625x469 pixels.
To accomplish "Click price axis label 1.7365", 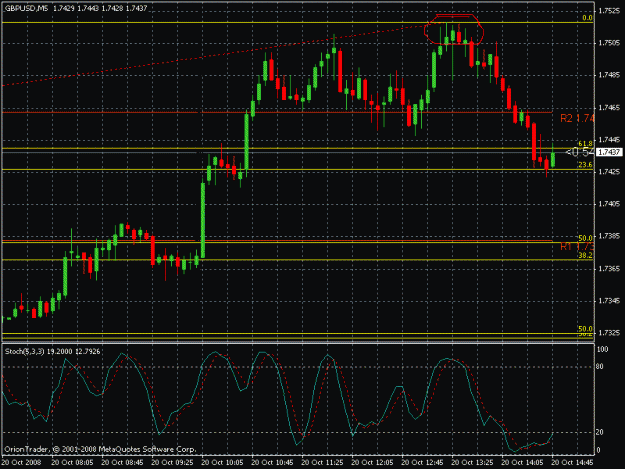I will (609, 269).
